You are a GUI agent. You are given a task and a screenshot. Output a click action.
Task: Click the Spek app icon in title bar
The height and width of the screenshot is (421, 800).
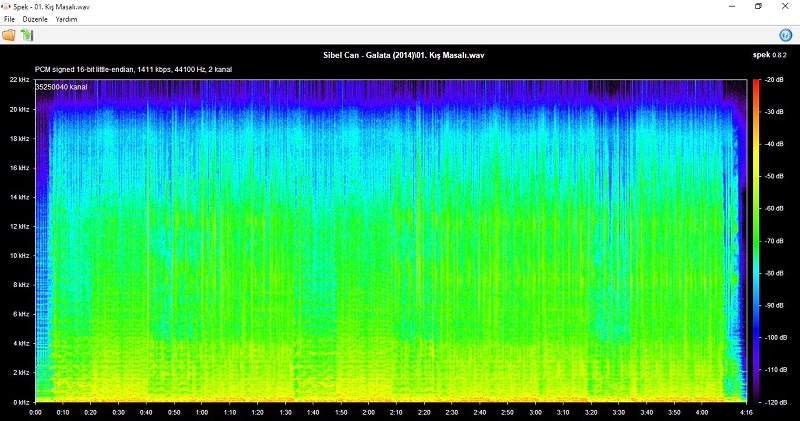pos(6,7)
